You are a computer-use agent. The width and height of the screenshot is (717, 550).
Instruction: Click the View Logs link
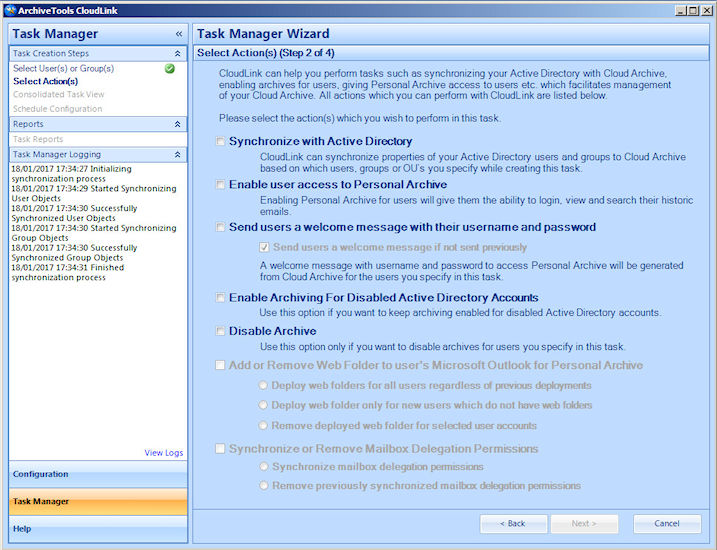click(x=164, y=453)
